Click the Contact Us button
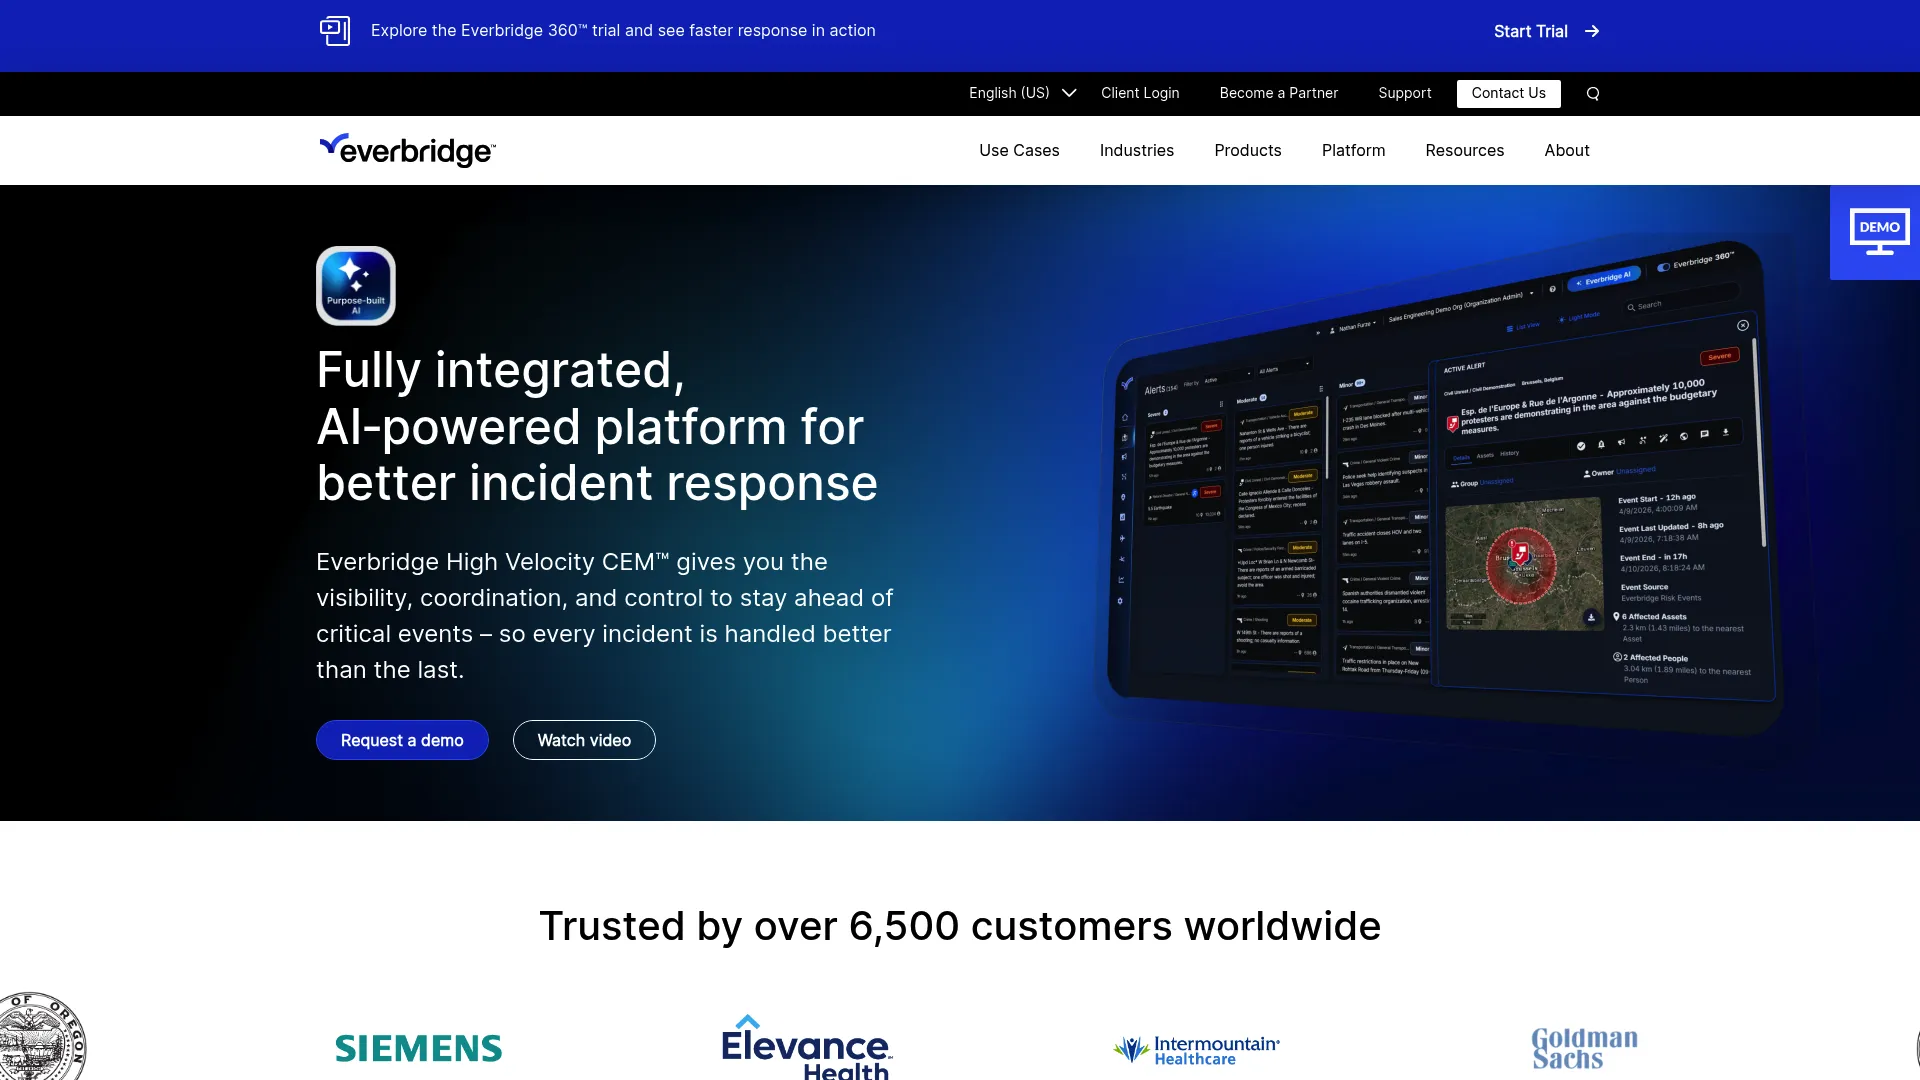 click(x=1508, y=94)
